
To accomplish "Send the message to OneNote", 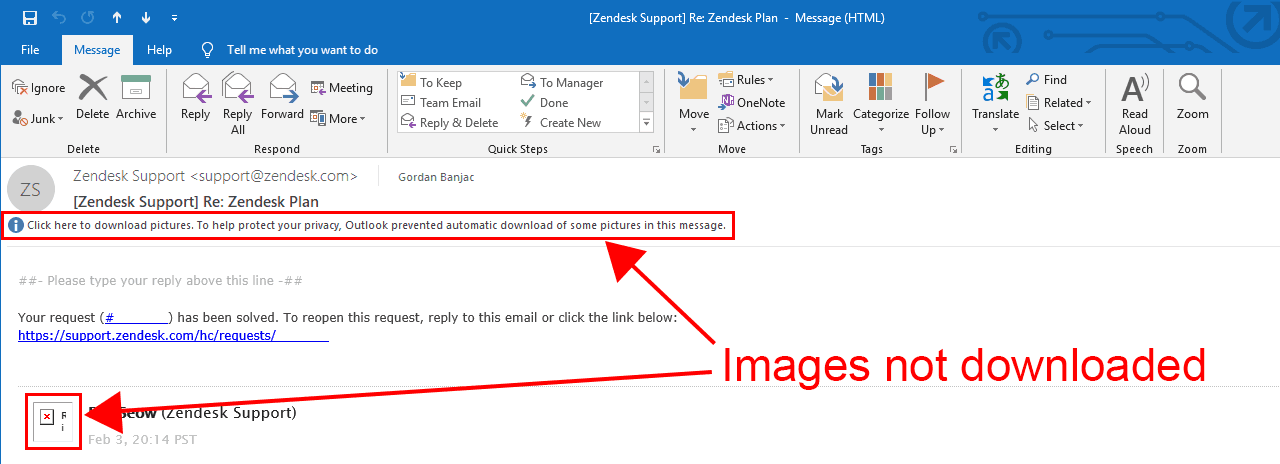I will 752,103.
